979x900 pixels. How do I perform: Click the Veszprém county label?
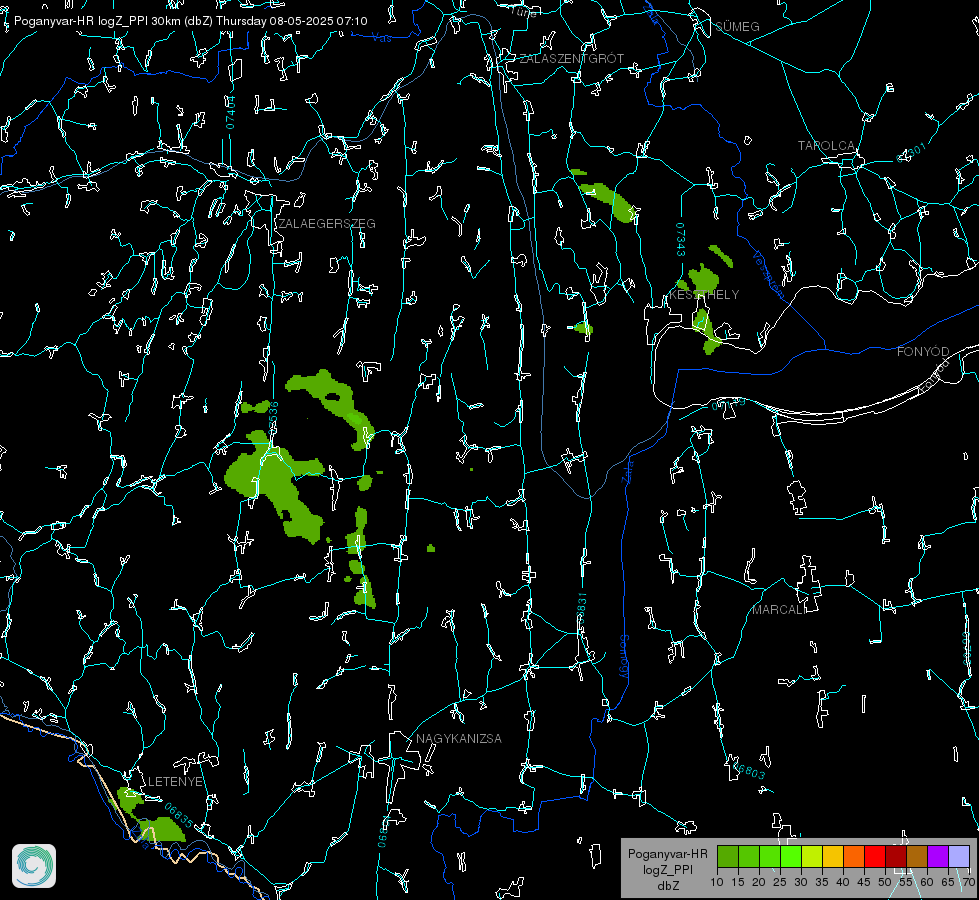[768, 274]
